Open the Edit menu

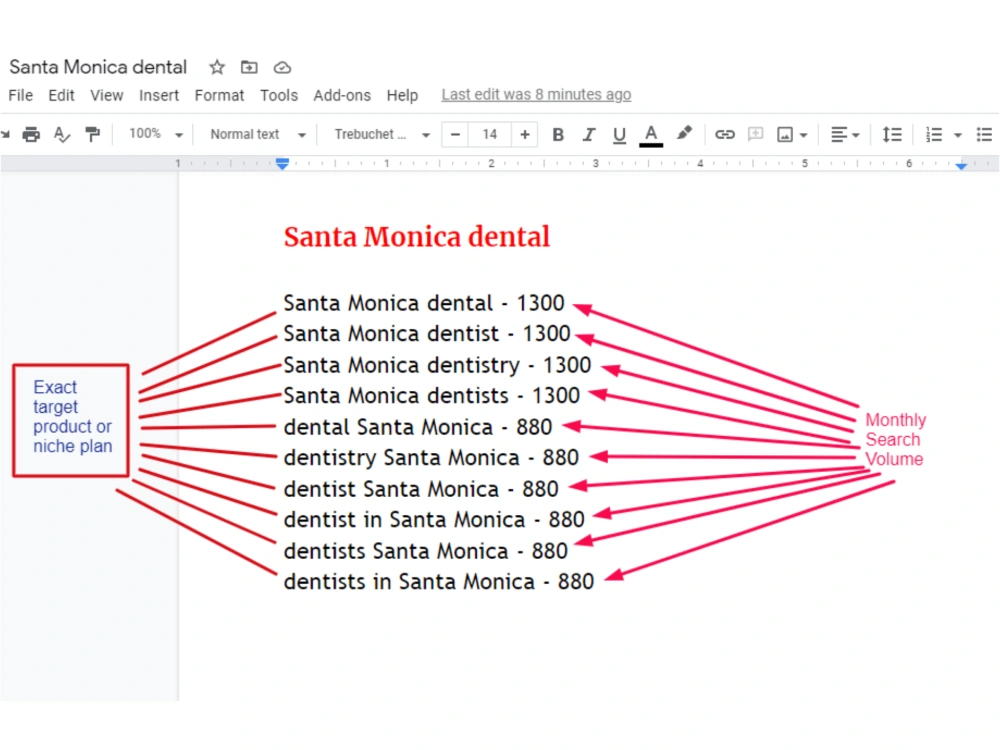point(61,96)
